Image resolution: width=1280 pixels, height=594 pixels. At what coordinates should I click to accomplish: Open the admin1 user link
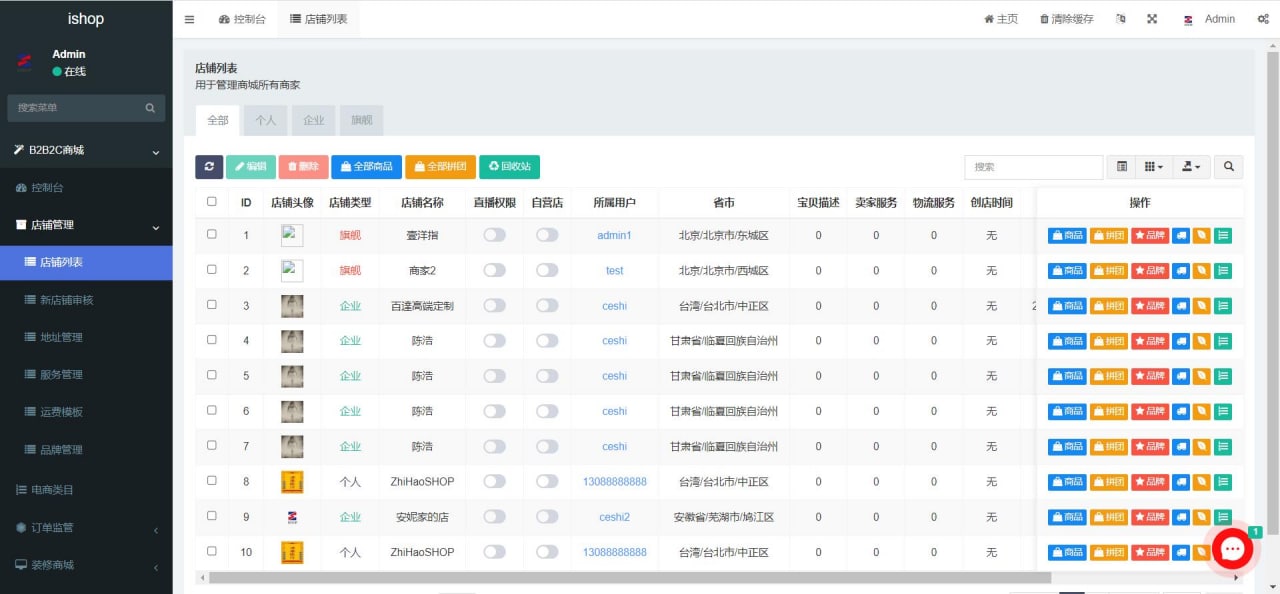point(614,235)
